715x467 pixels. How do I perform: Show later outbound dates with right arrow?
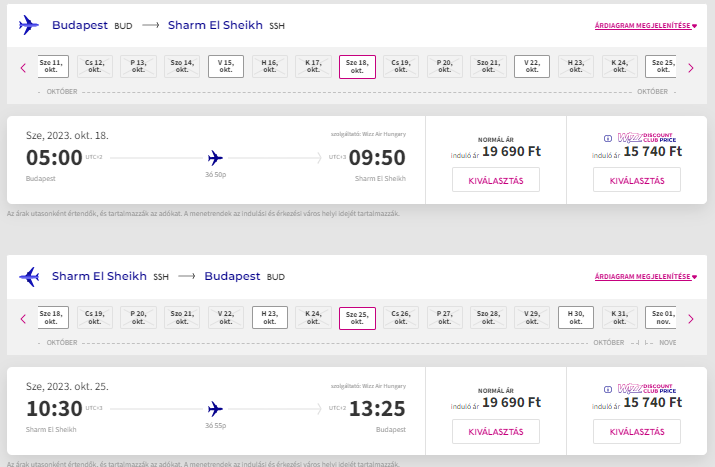pyautogui.click(x=691, y=68)
